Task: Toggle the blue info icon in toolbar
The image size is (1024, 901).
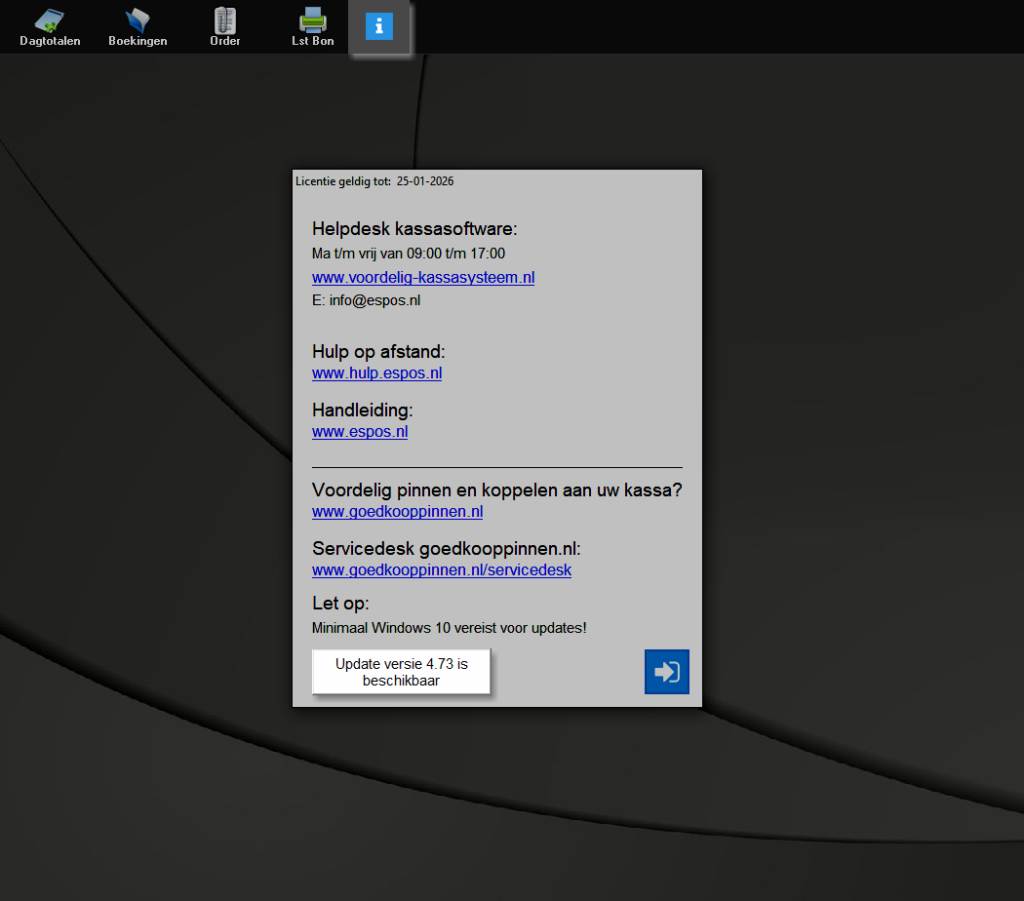Action: [379, 27]
